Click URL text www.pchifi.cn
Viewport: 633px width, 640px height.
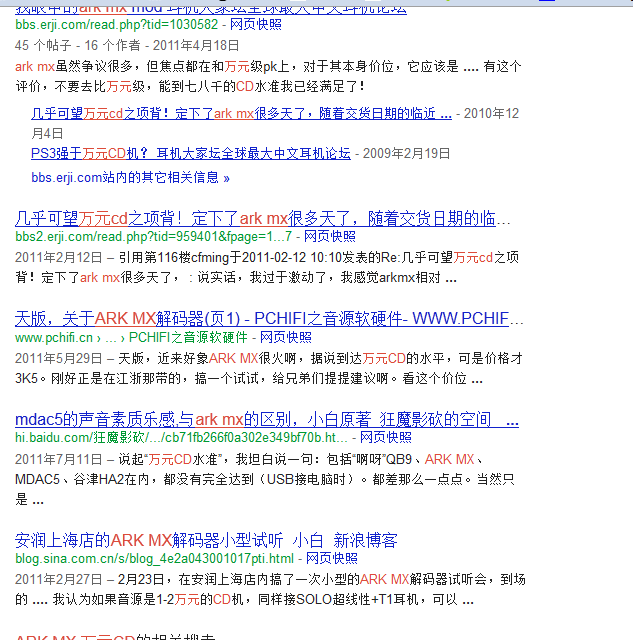(54, 338)
